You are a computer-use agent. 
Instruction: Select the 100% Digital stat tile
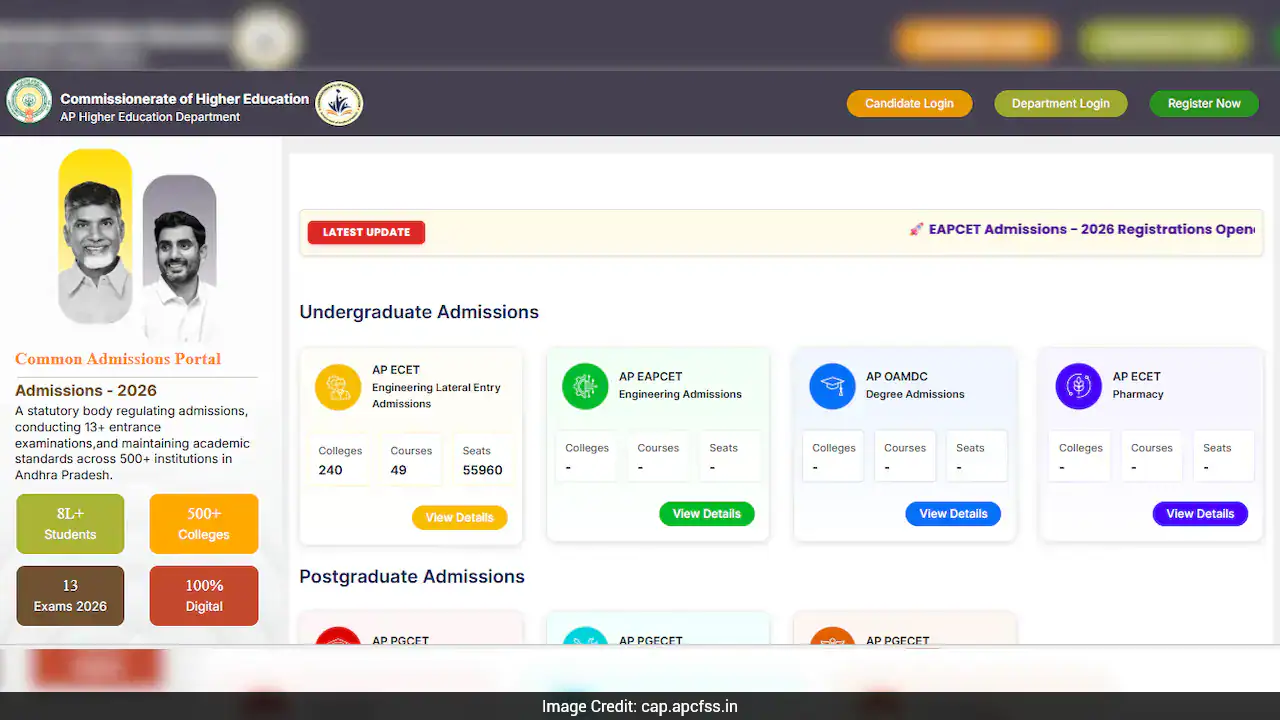point(204,596)
